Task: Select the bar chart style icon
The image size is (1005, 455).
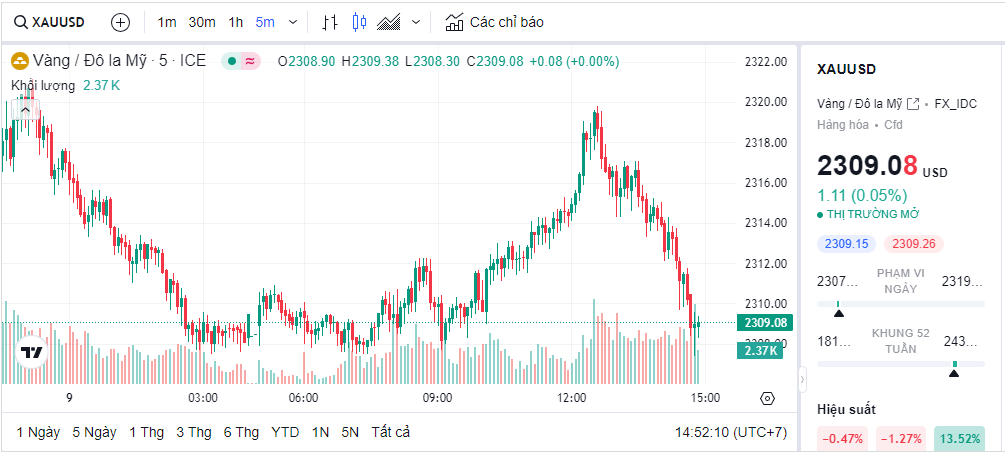Action: 331,22
